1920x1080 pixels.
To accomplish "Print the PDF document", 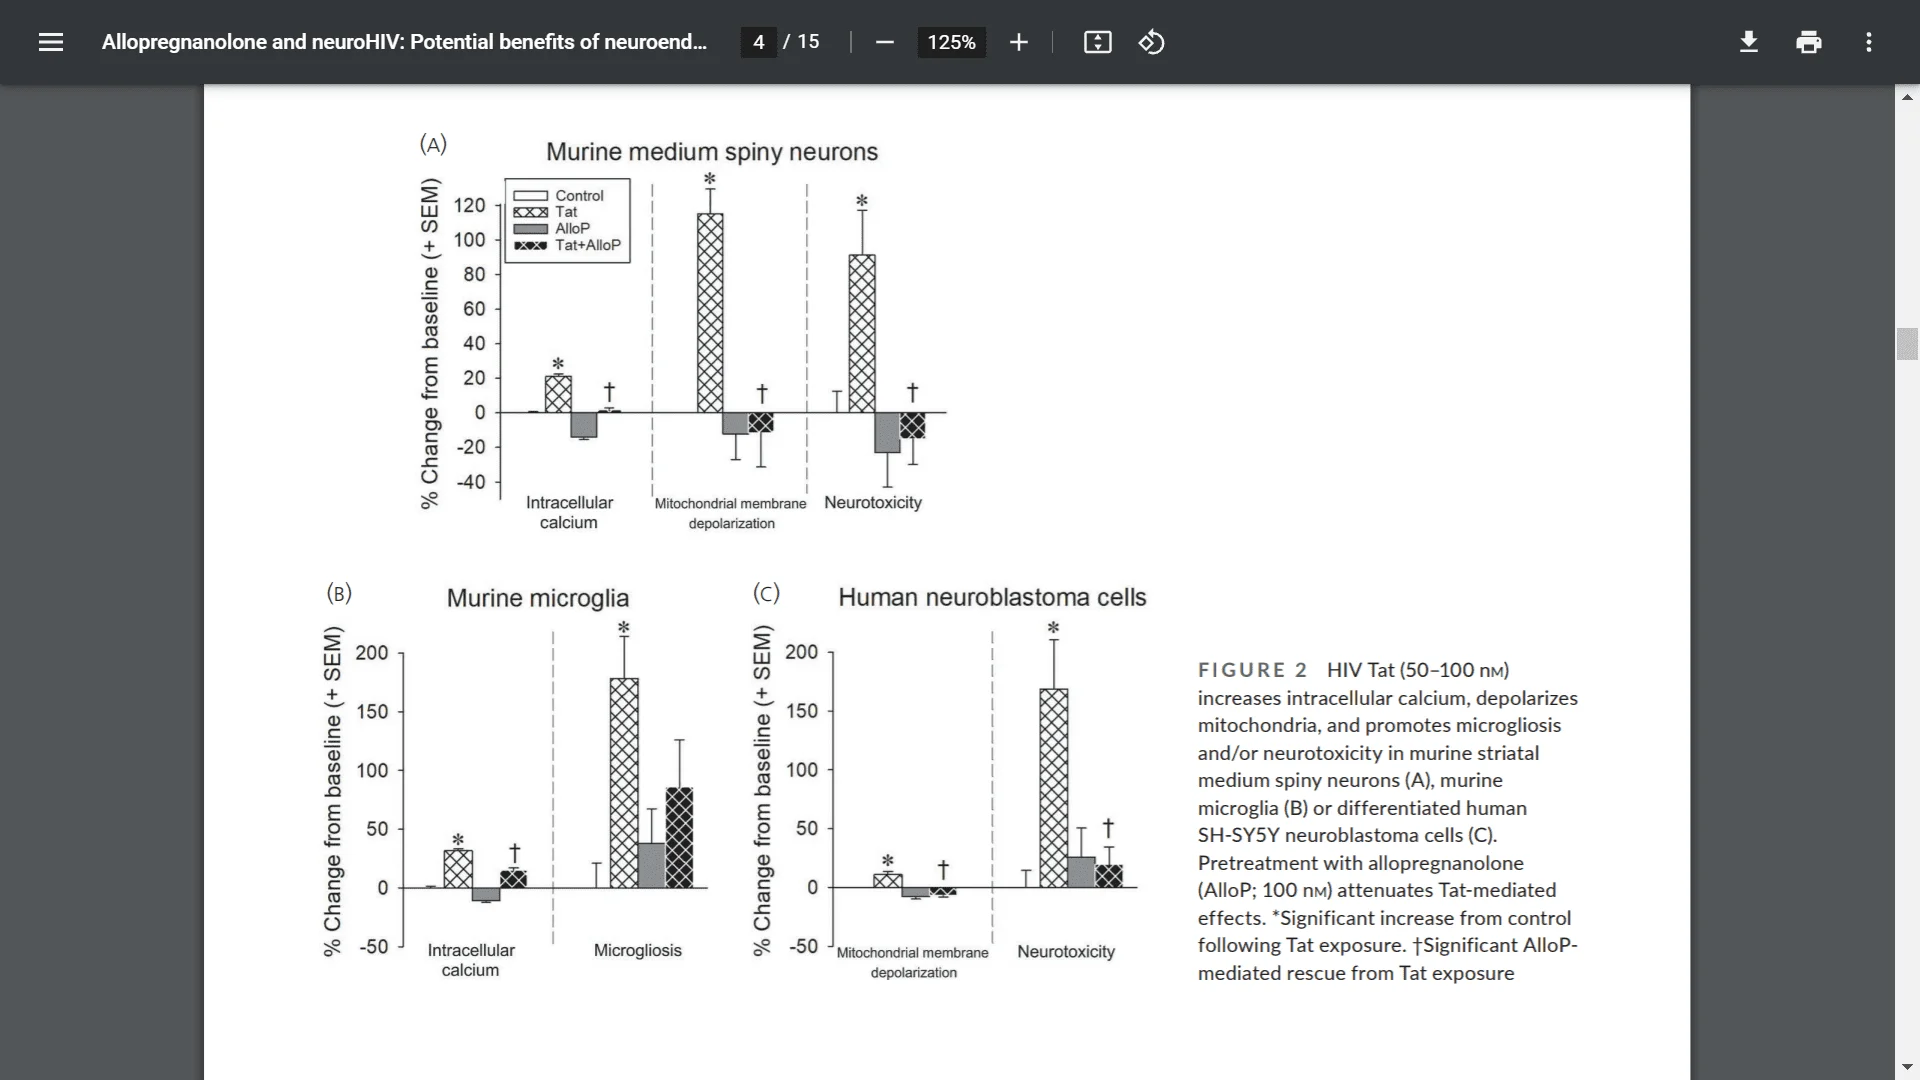I will click(1808, 42).
